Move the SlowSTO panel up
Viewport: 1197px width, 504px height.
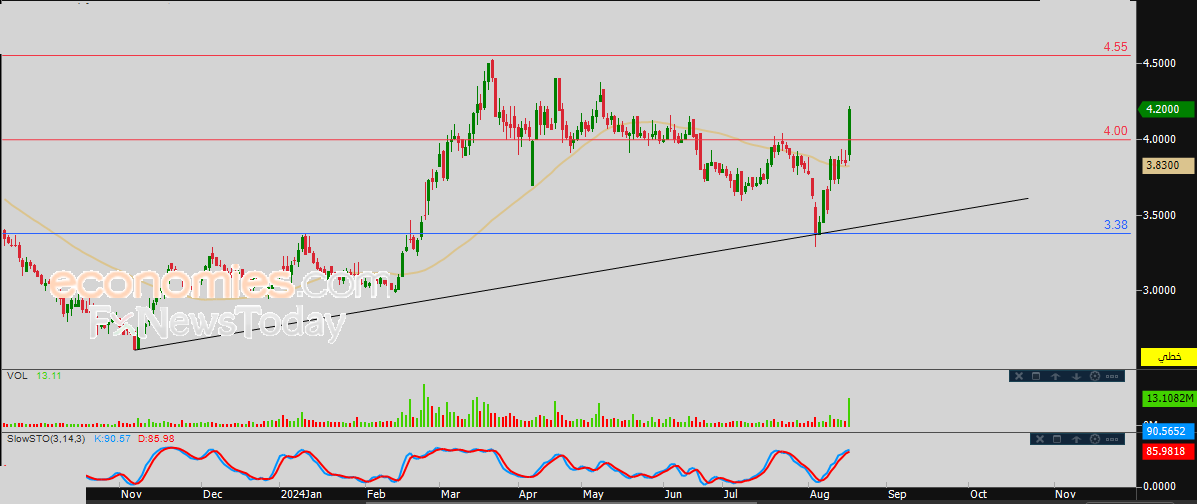(x=1076, y=439)
